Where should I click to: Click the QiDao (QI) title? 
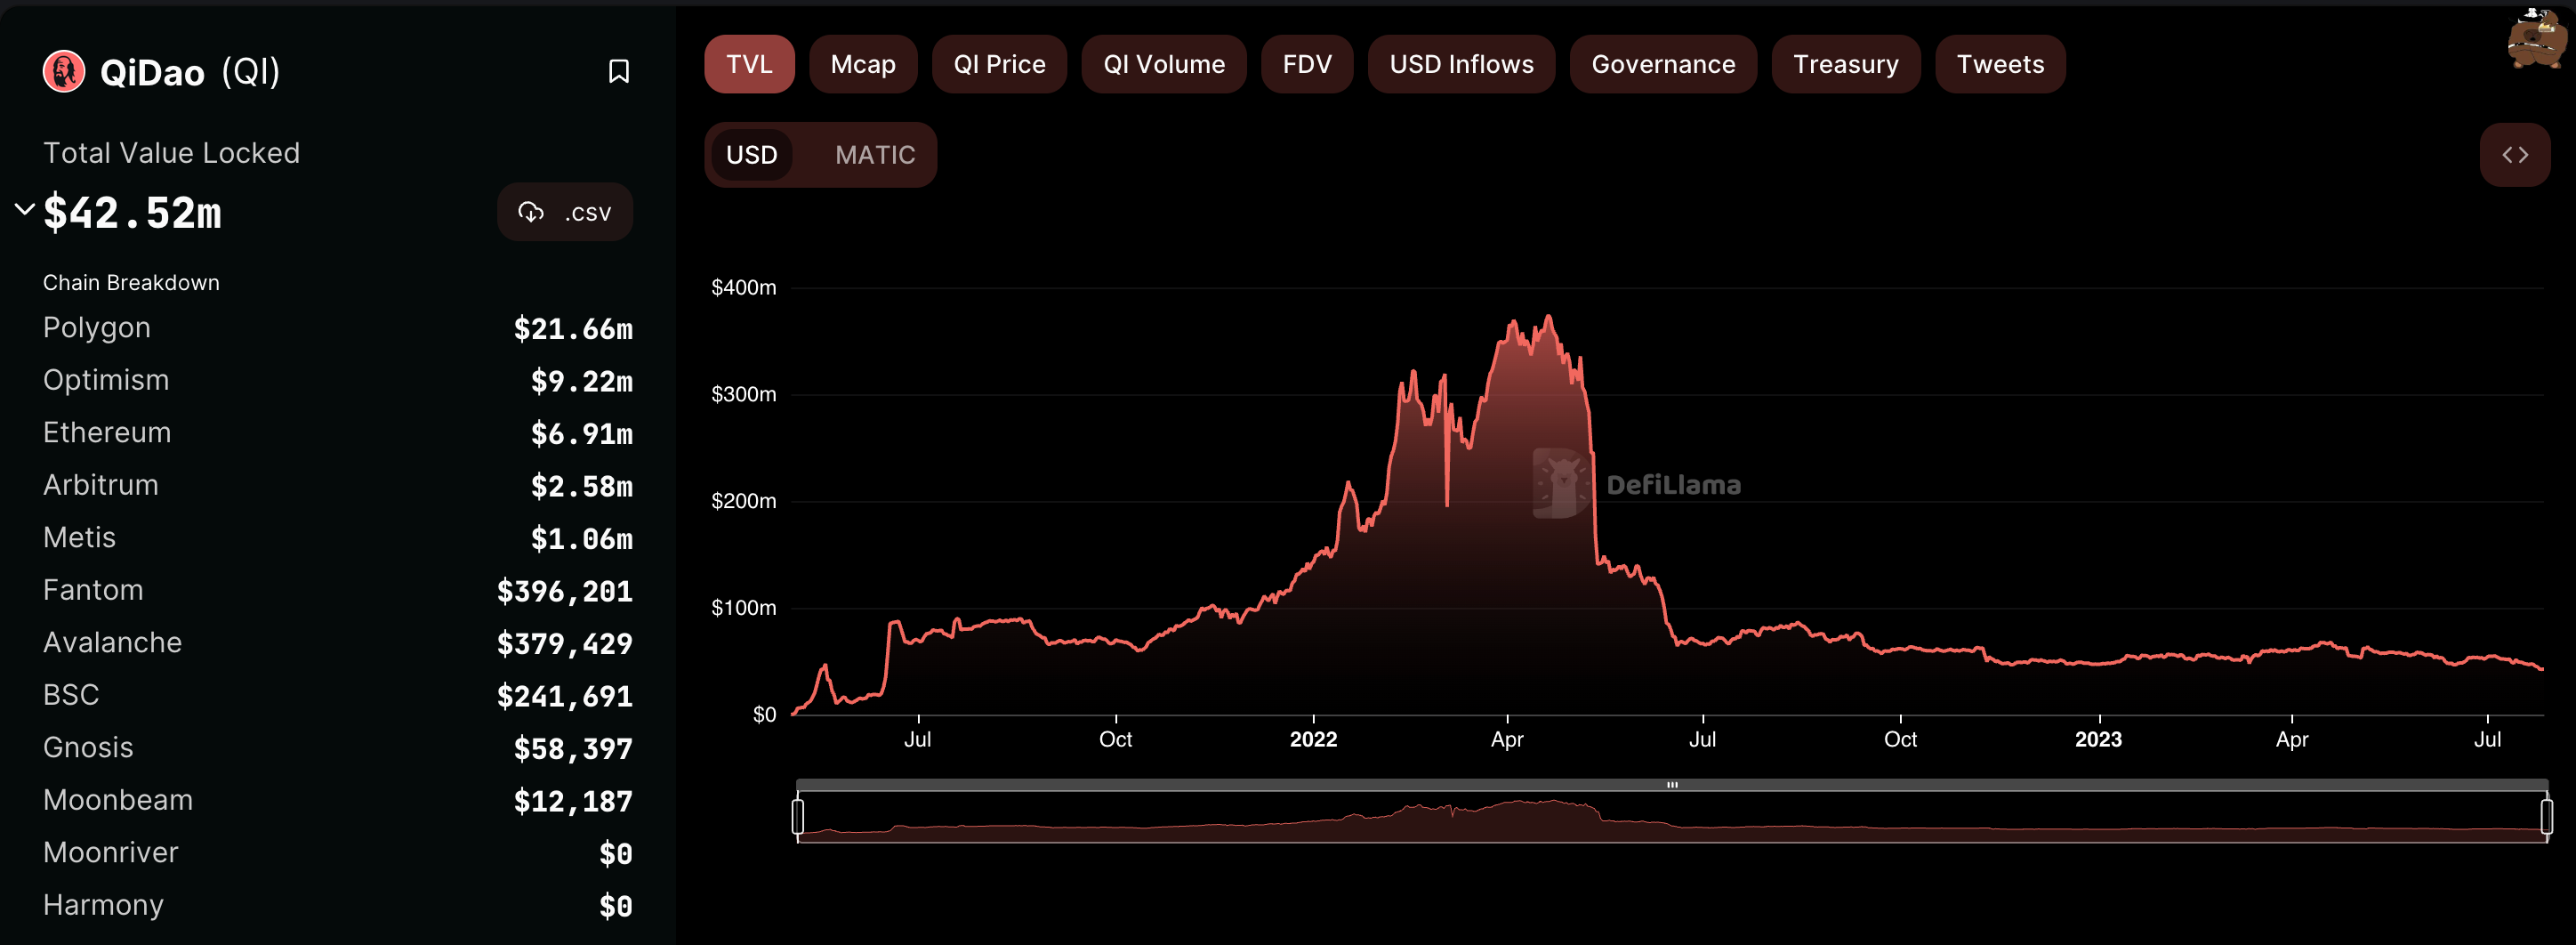[x=190, y=72]
